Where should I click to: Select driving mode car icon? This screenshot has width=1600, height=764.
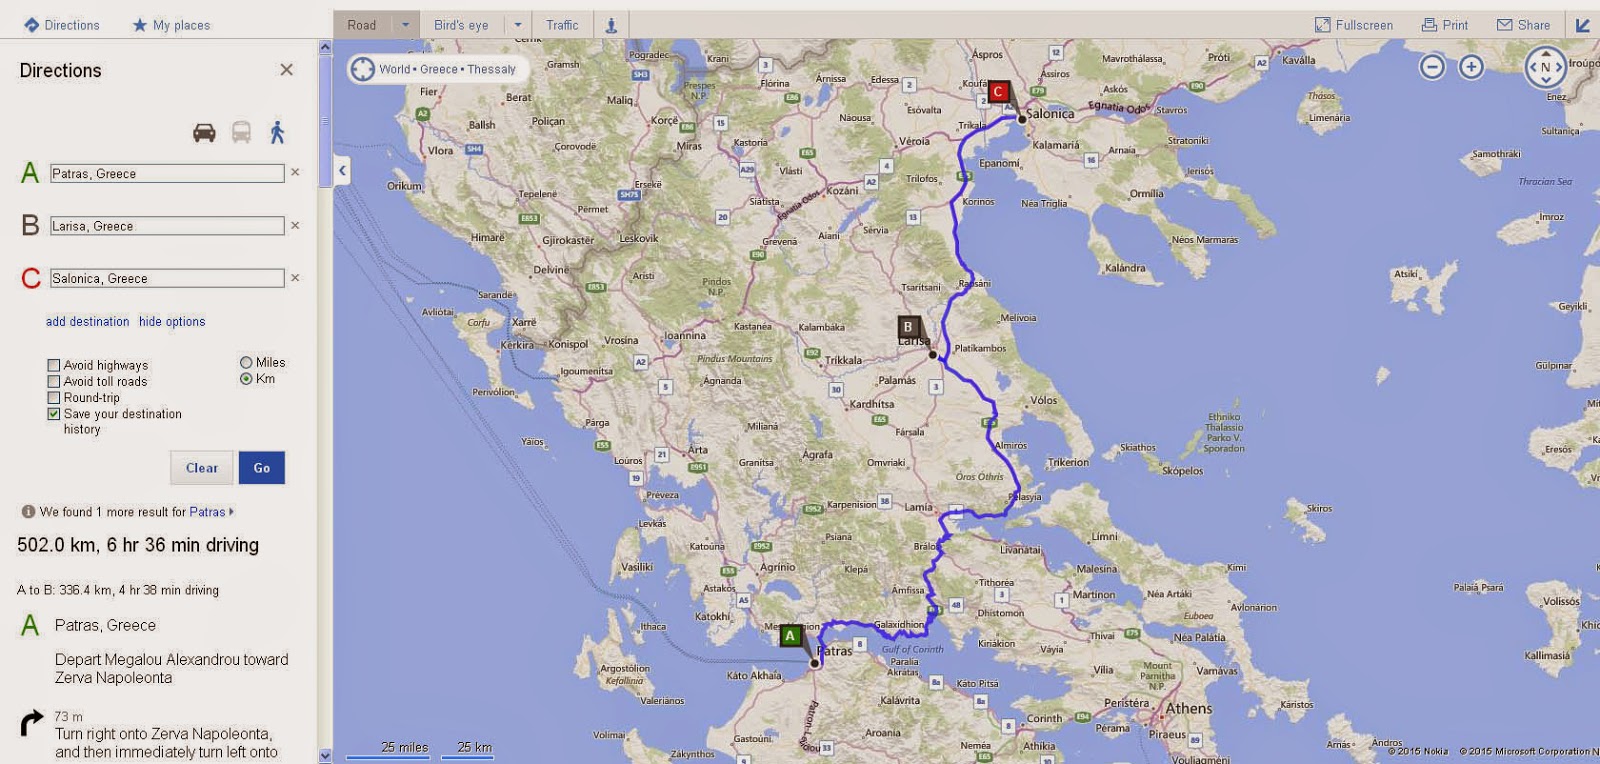click(x=204, y=132)
